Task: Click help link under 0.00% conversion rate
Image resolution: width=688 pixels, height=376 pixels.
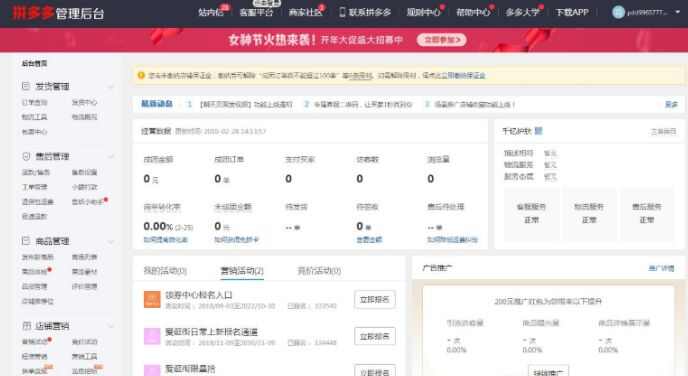Action: 165,240
